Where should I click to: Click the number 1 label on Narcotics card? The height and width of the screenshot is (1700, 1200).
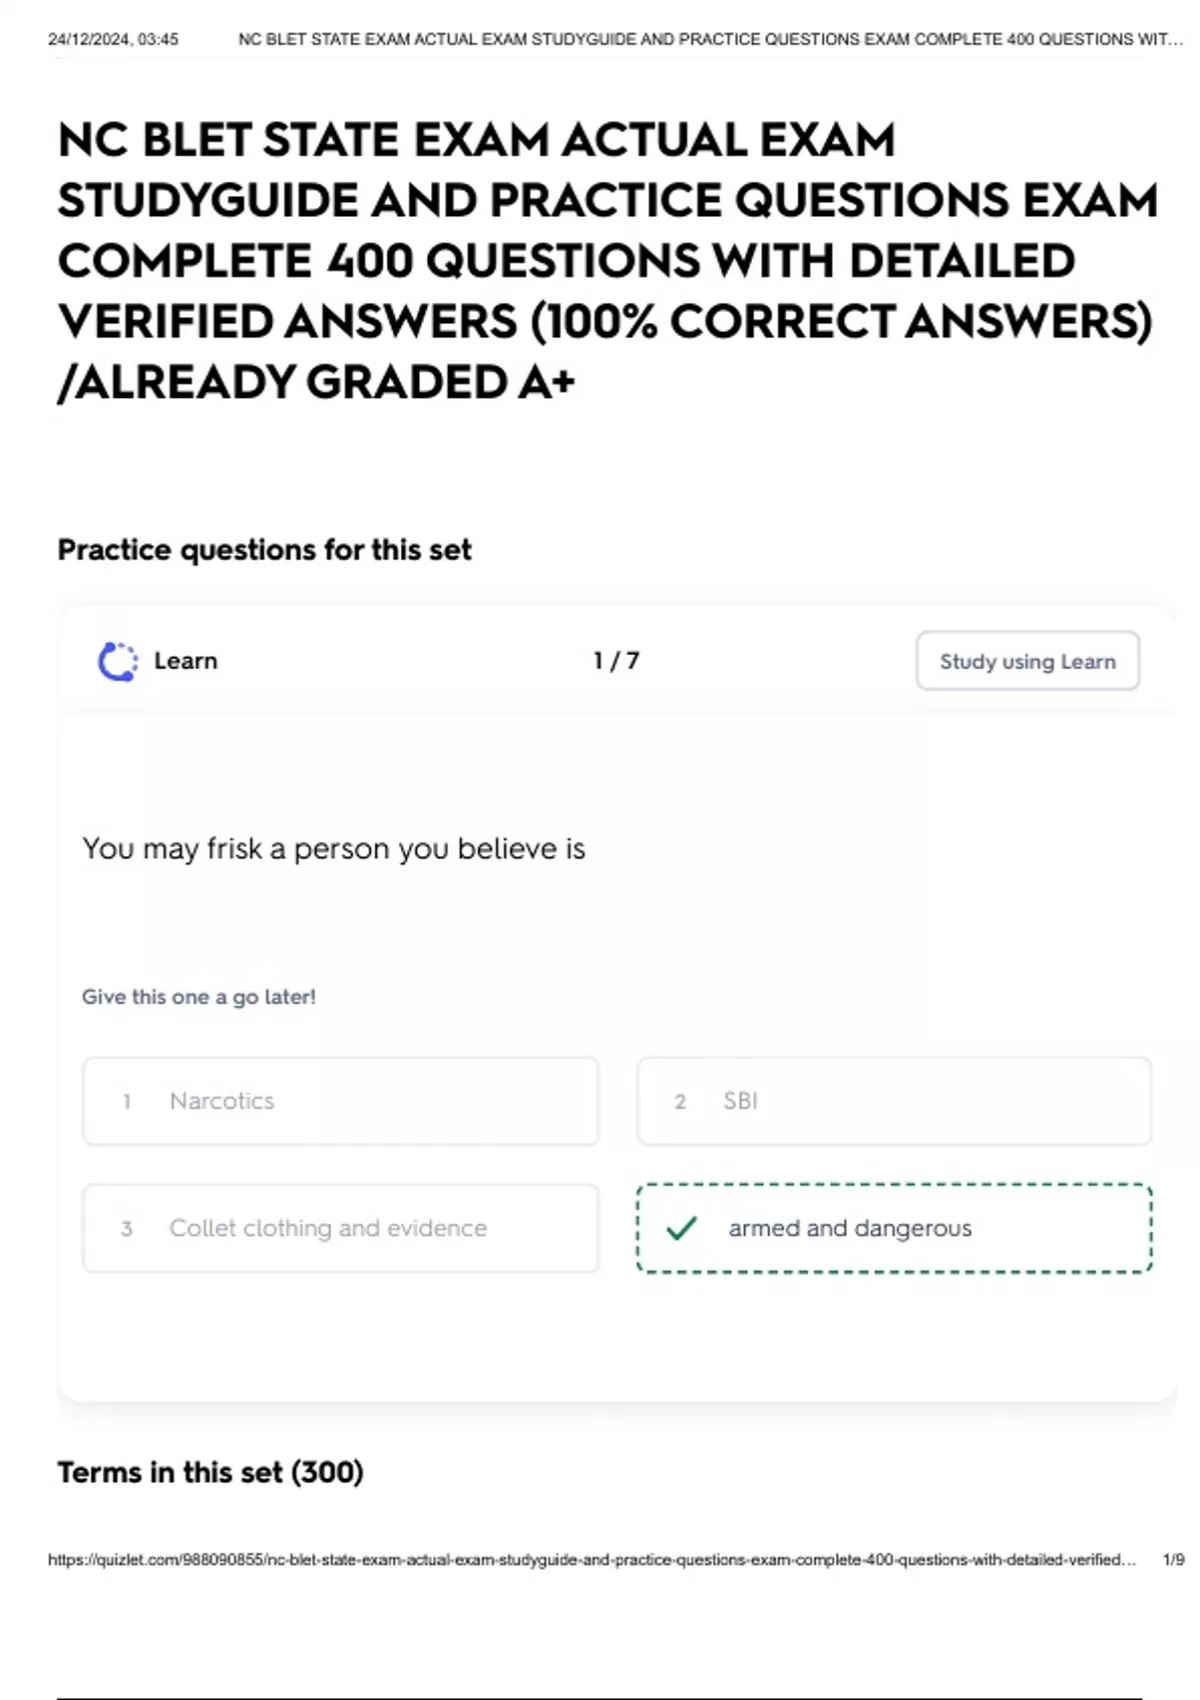point(126,1101)
